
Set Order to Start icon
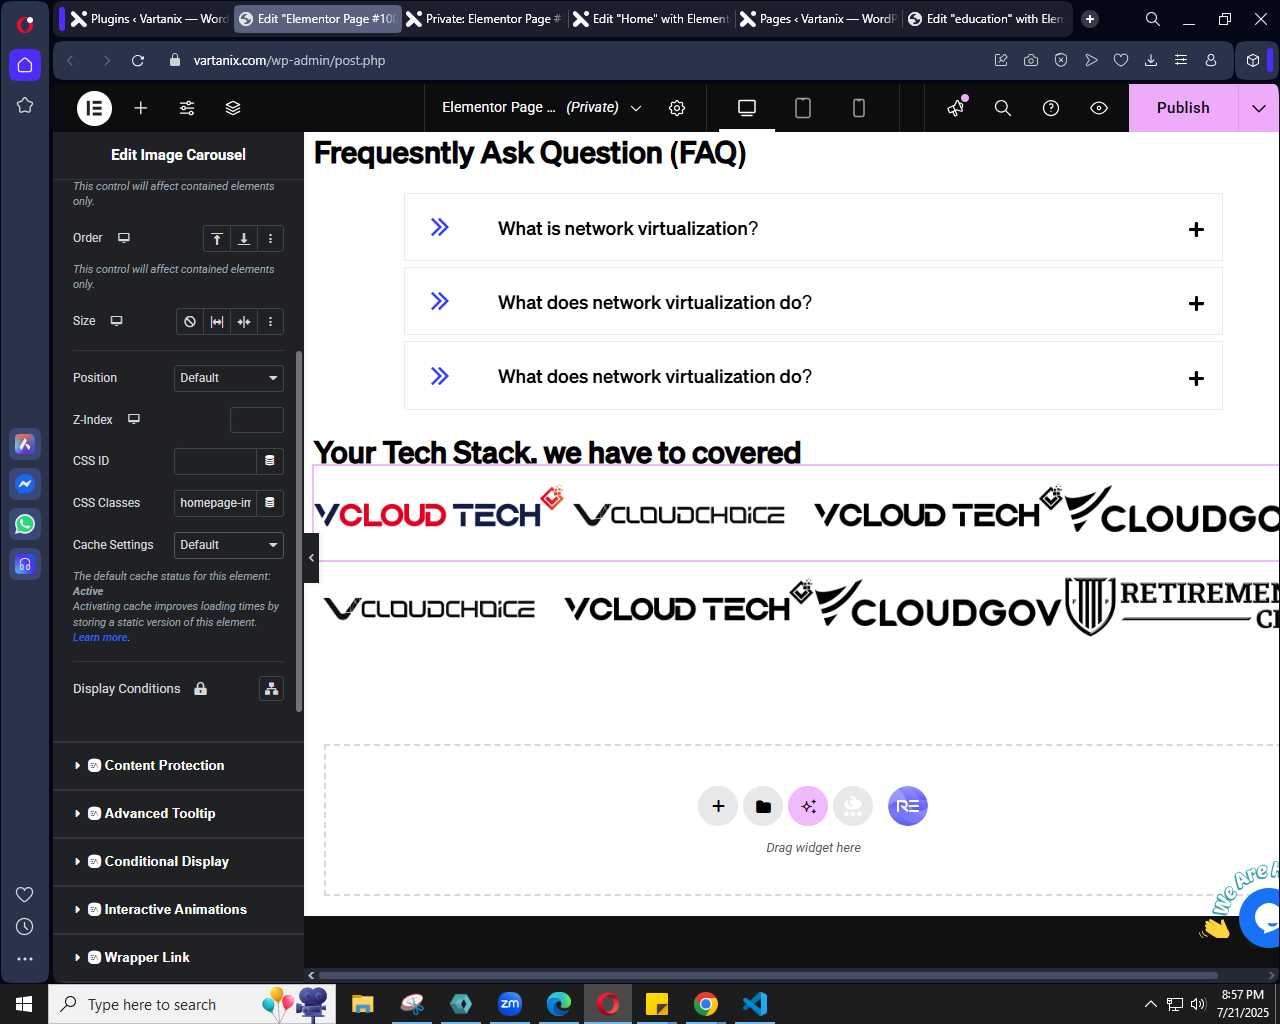(217, 238)
